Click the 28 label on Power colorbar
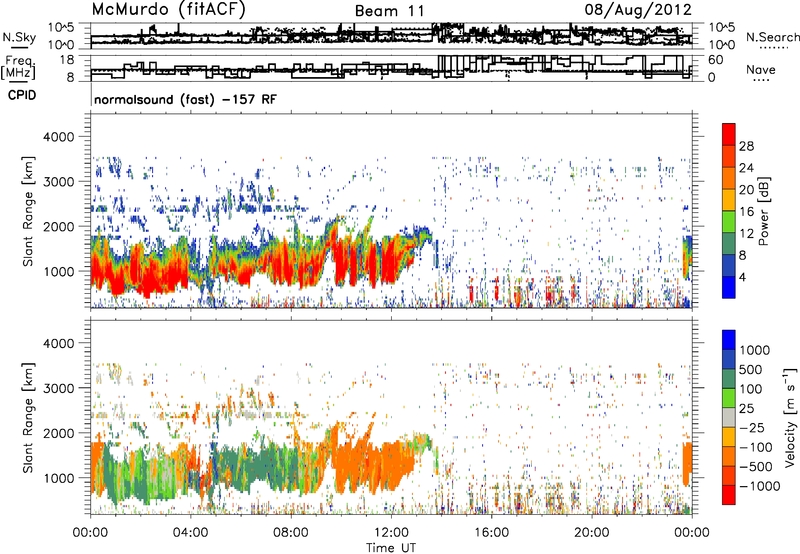800x554 pixels. pyautogui.click(x=746, y=146)
